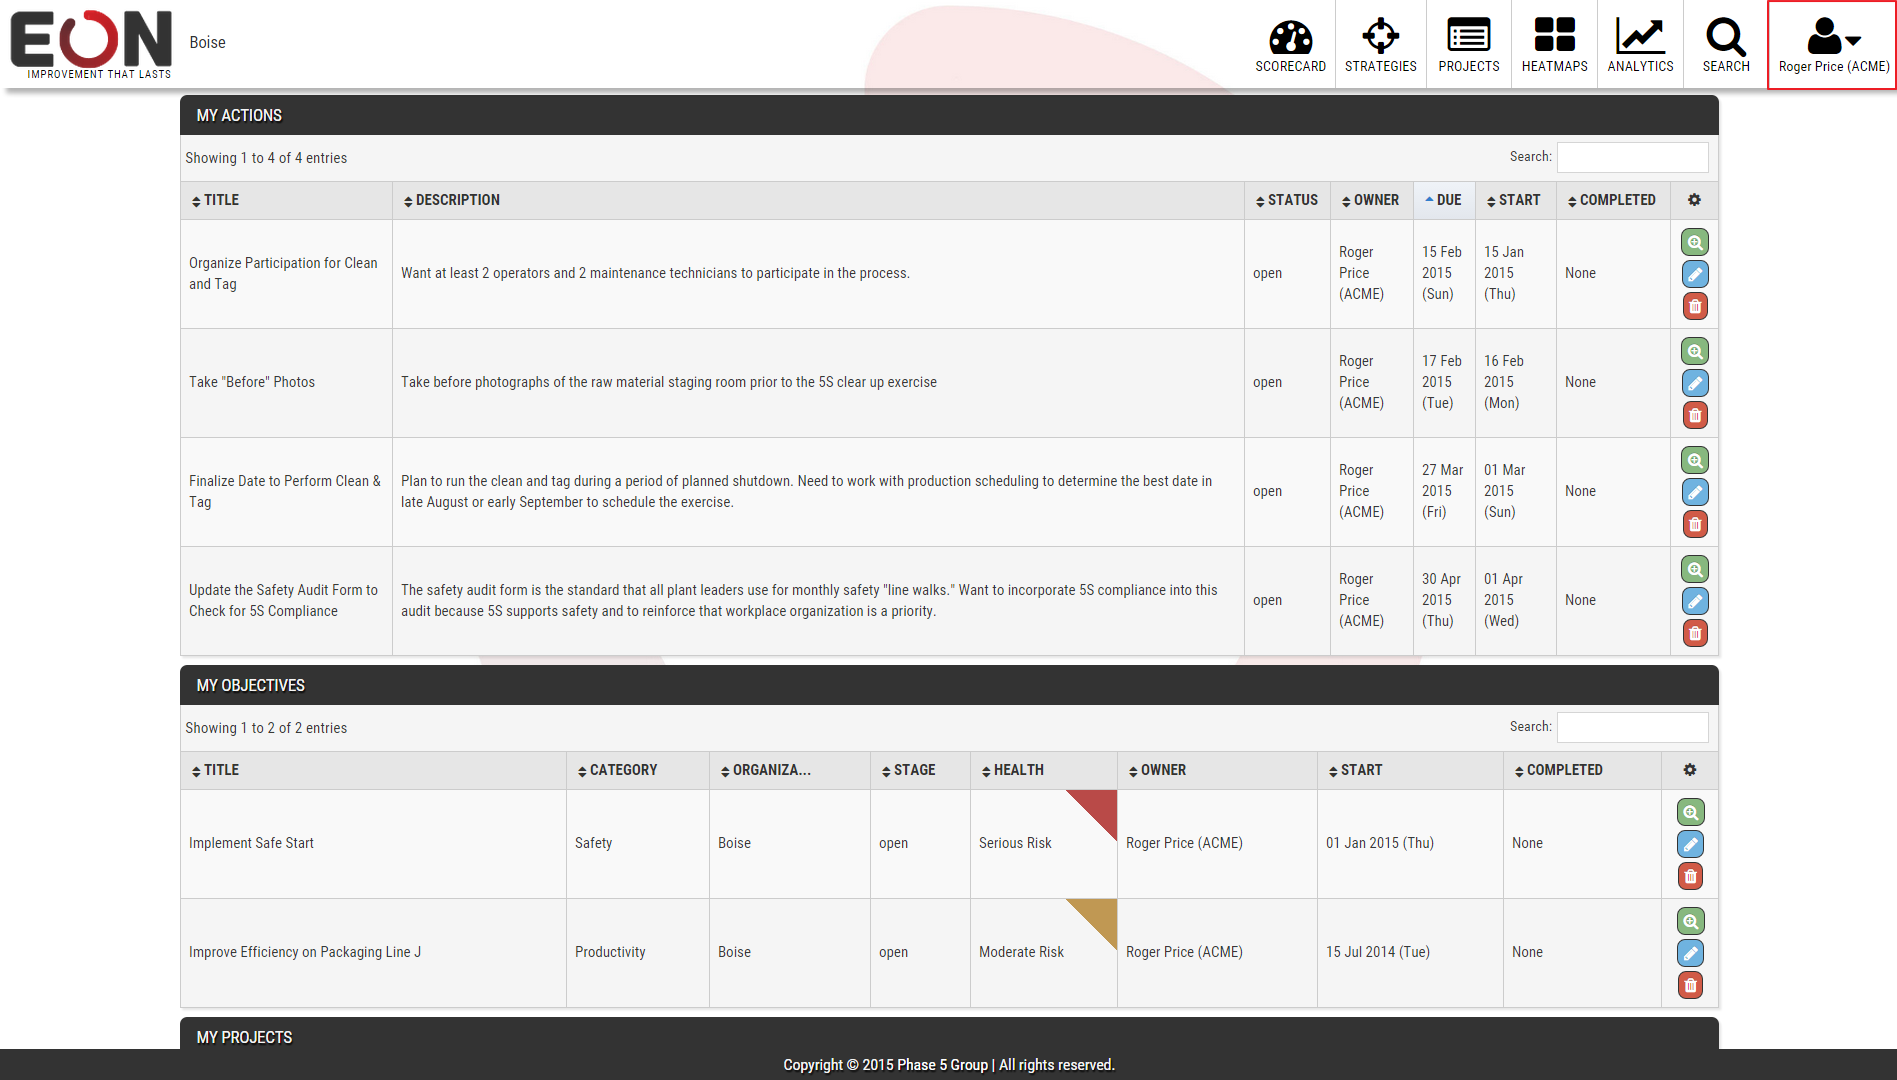Edit the Organize Participation for Clean and Tag action
This screenshot has width=1897, height=1080.
(1695, 274)
